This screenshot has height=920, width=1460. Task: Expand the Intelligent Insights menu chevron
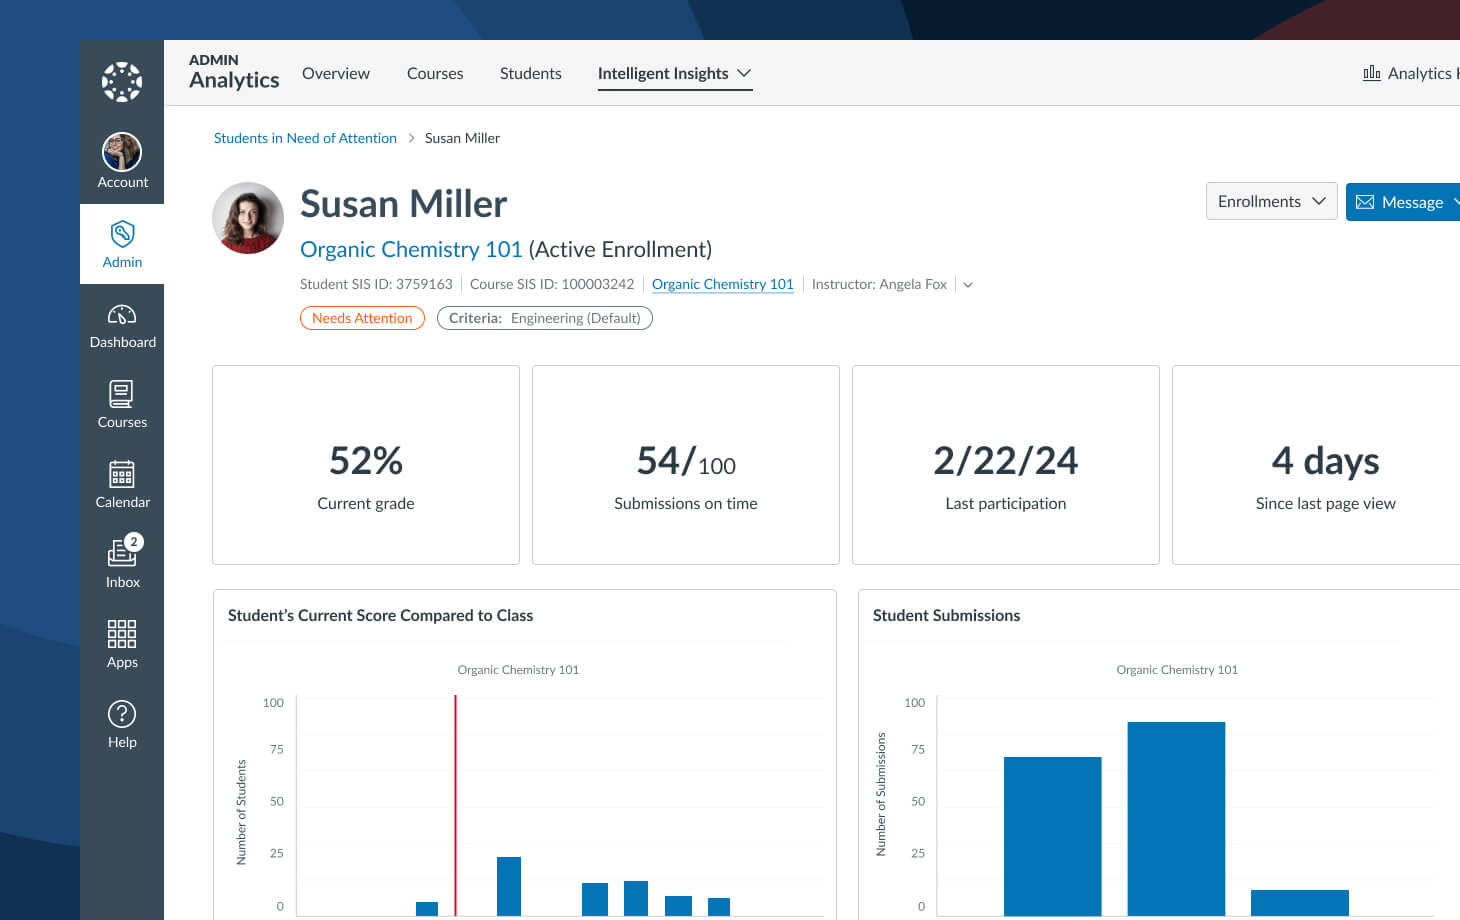pos(744,73)
